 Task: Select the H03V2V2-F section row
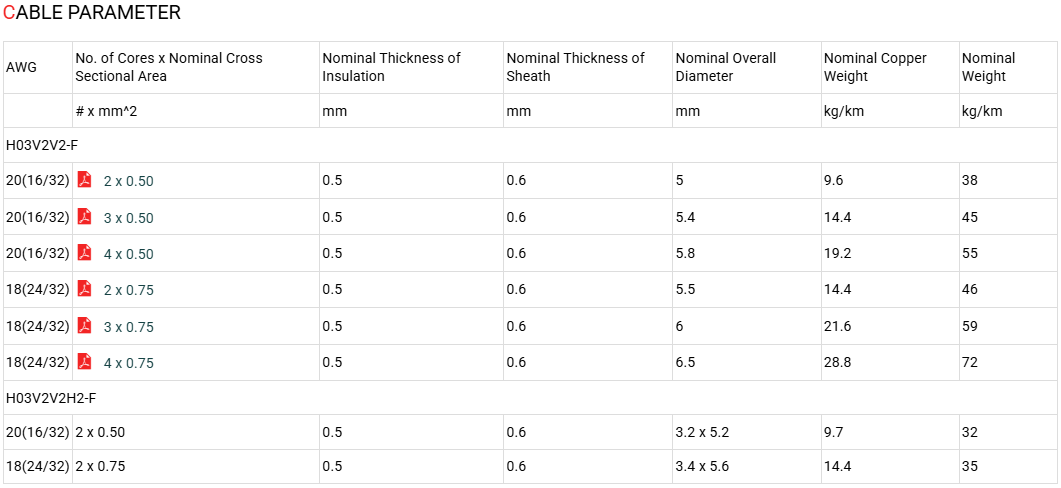point(530,145)
